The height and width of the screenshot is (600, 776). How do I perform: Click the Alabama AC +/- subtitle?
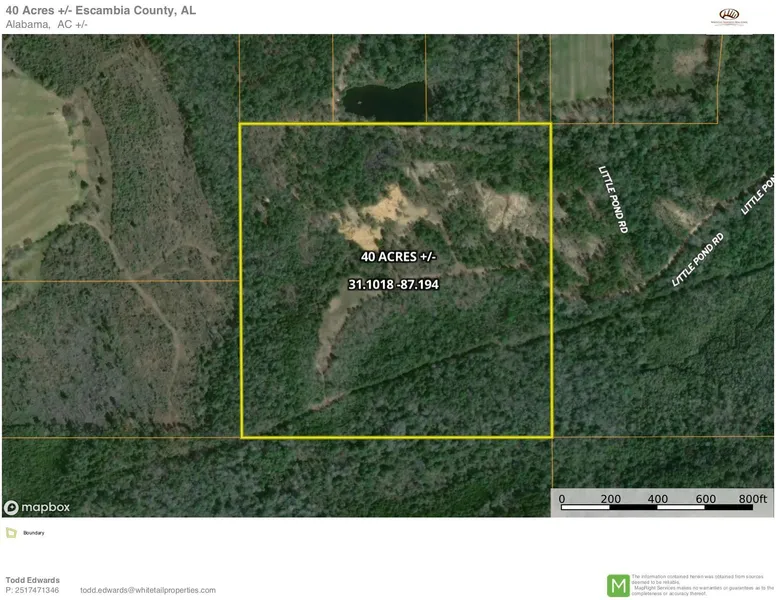47,24
